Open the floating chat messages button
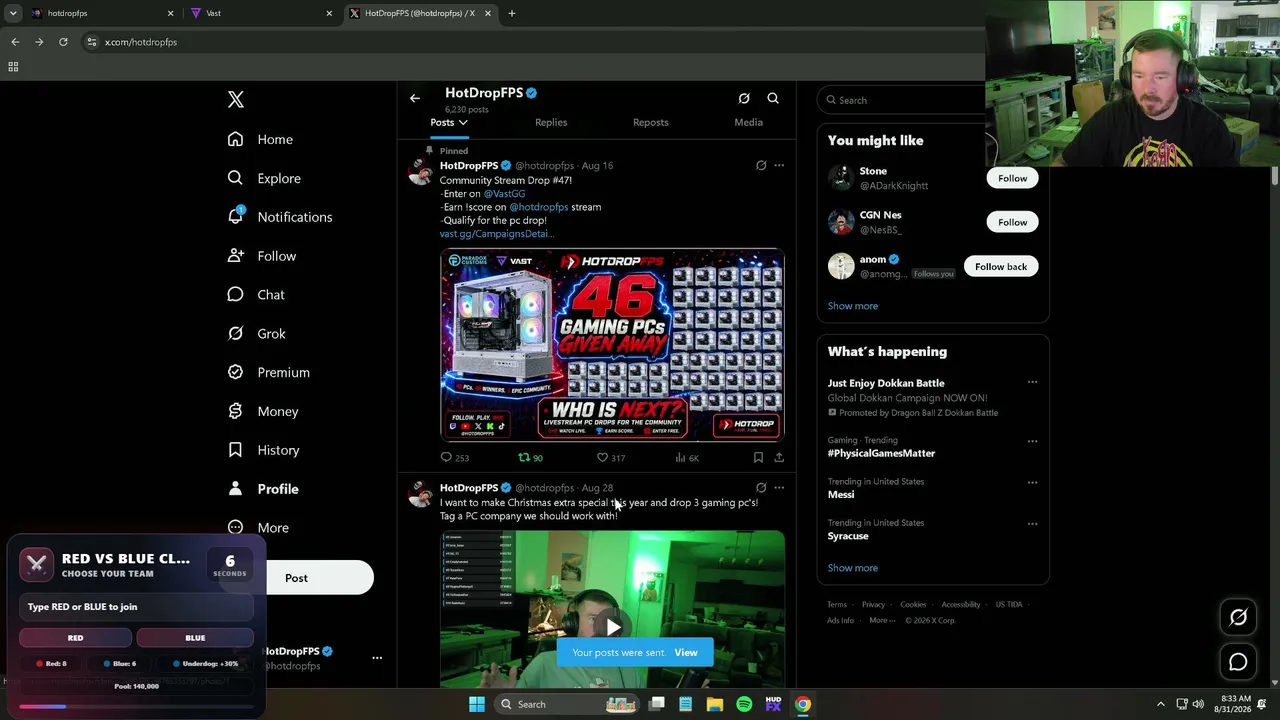Image resolution: width=1280 pixels, height=720 pixels. coord(1238,662)
